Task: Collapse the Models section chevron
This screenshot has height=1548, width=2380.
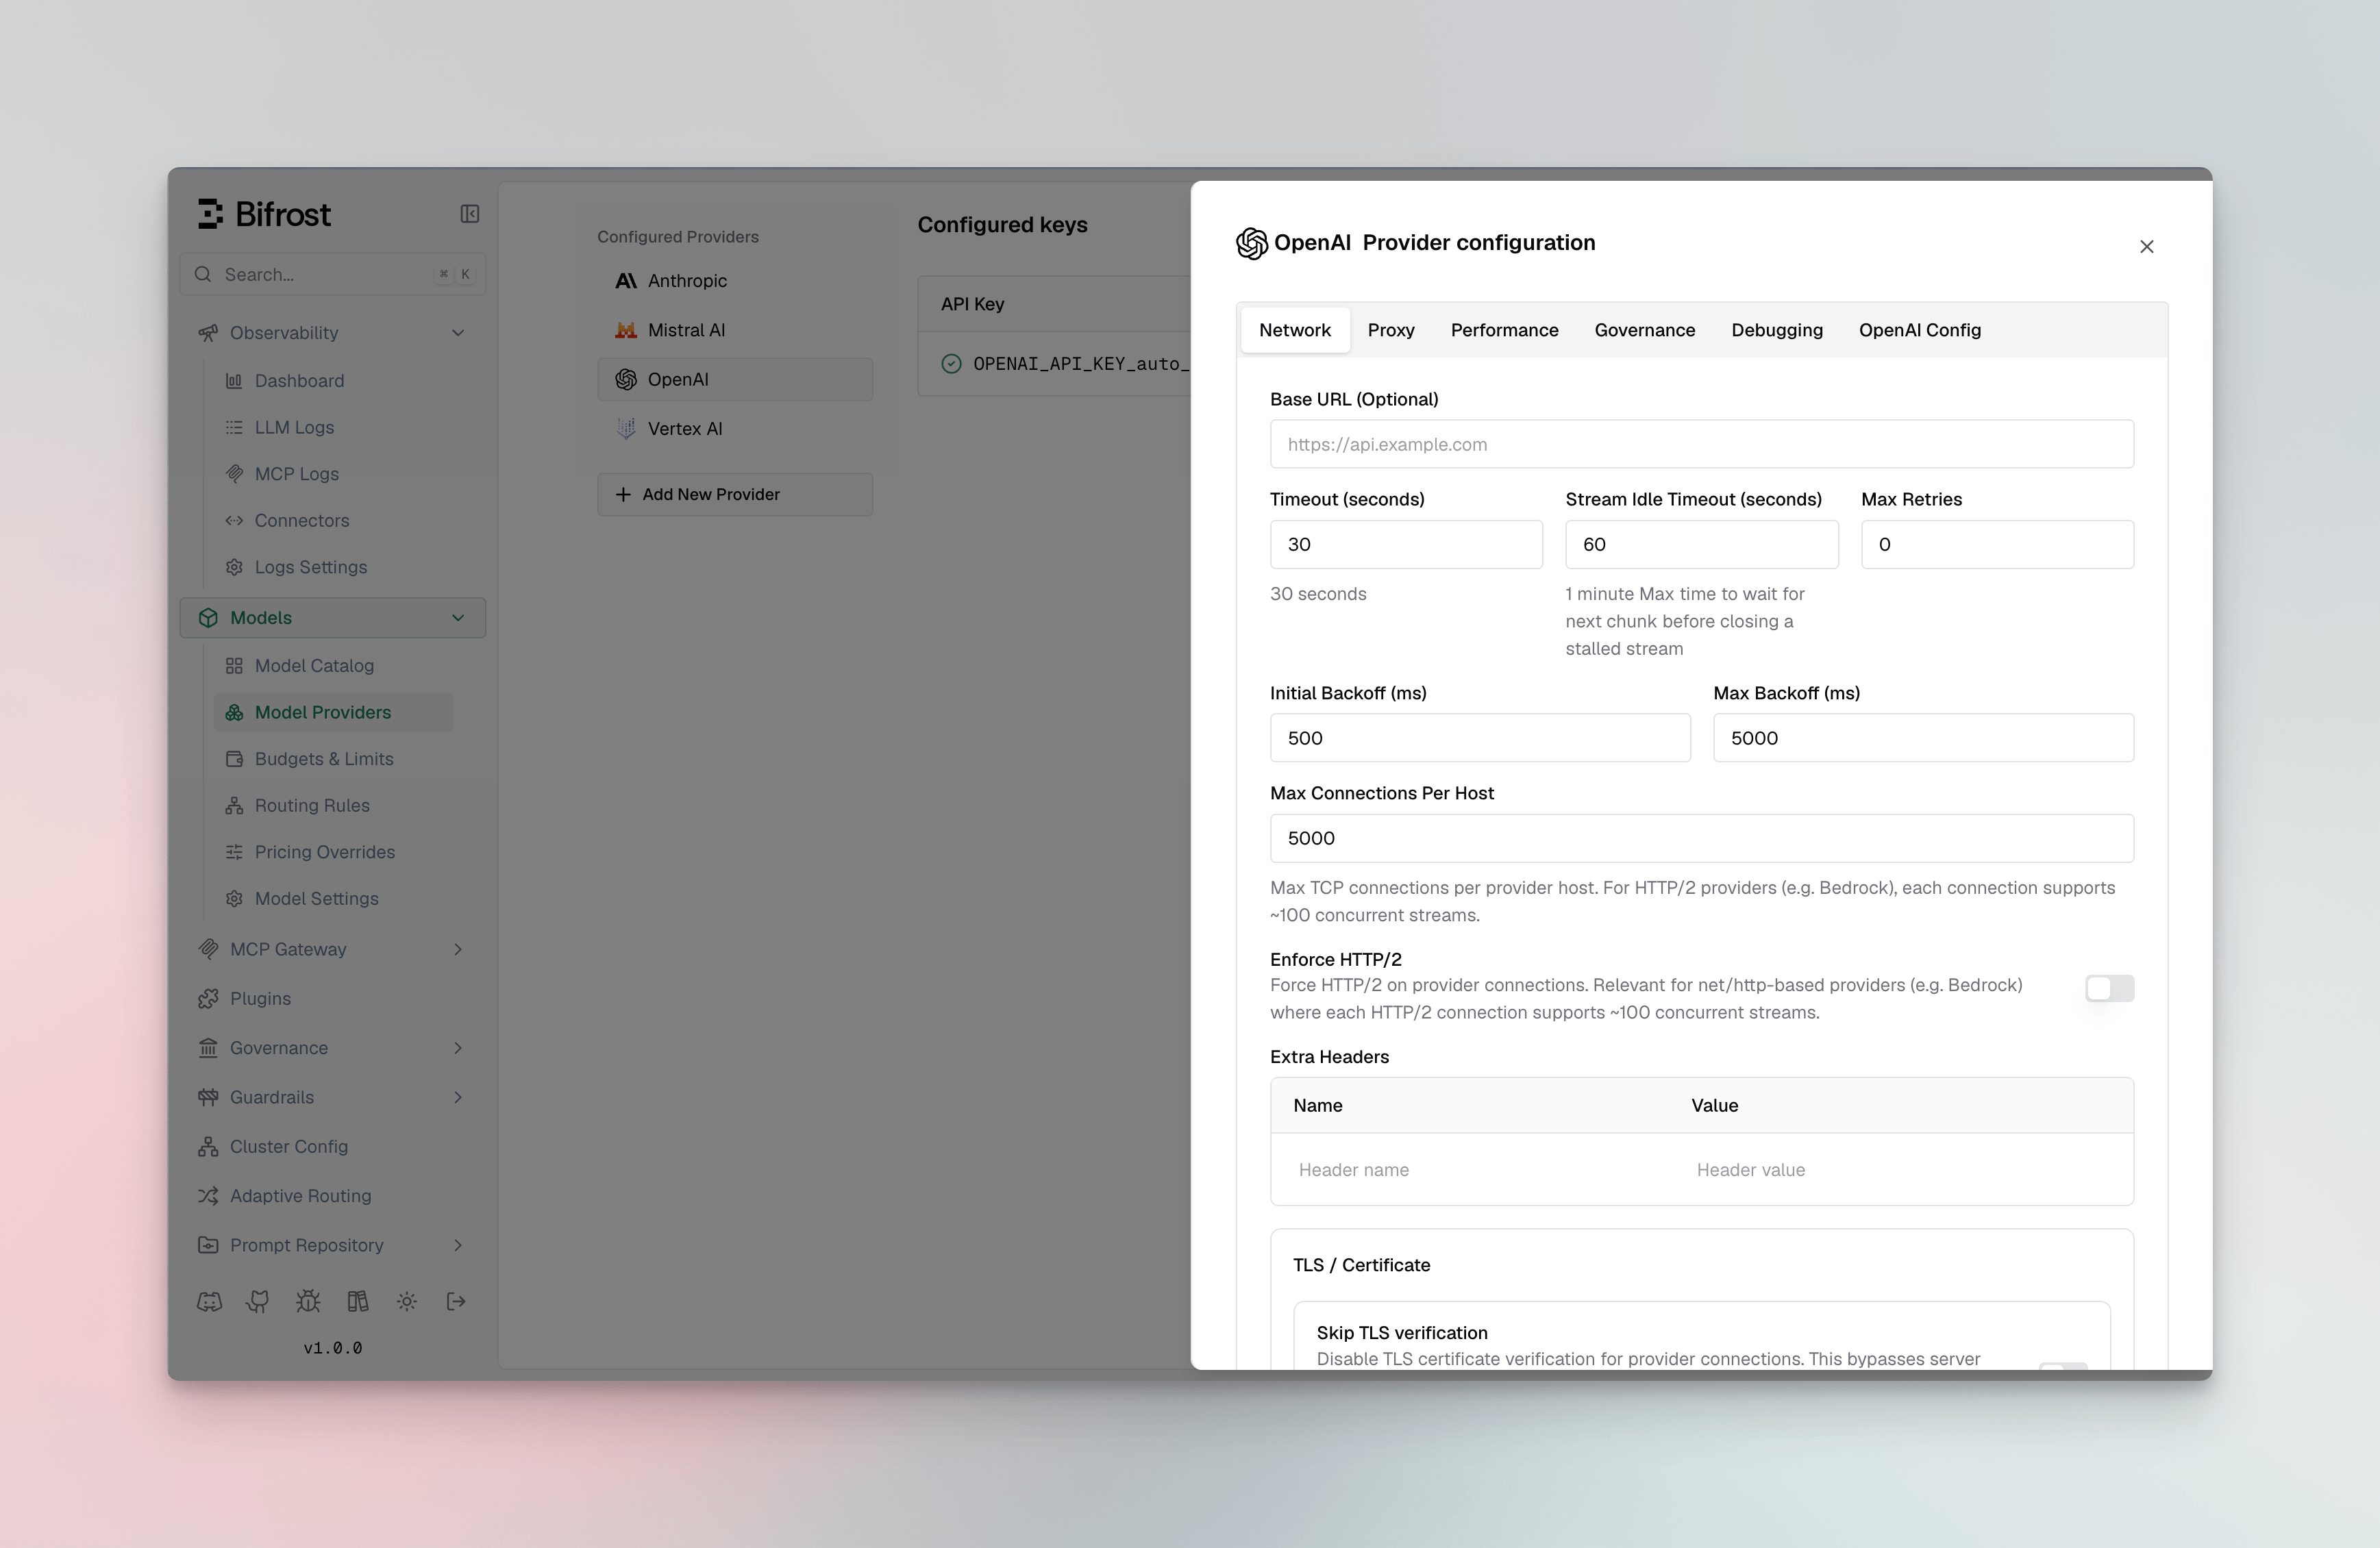Action: pyautogui.click(x=458, y=618)
